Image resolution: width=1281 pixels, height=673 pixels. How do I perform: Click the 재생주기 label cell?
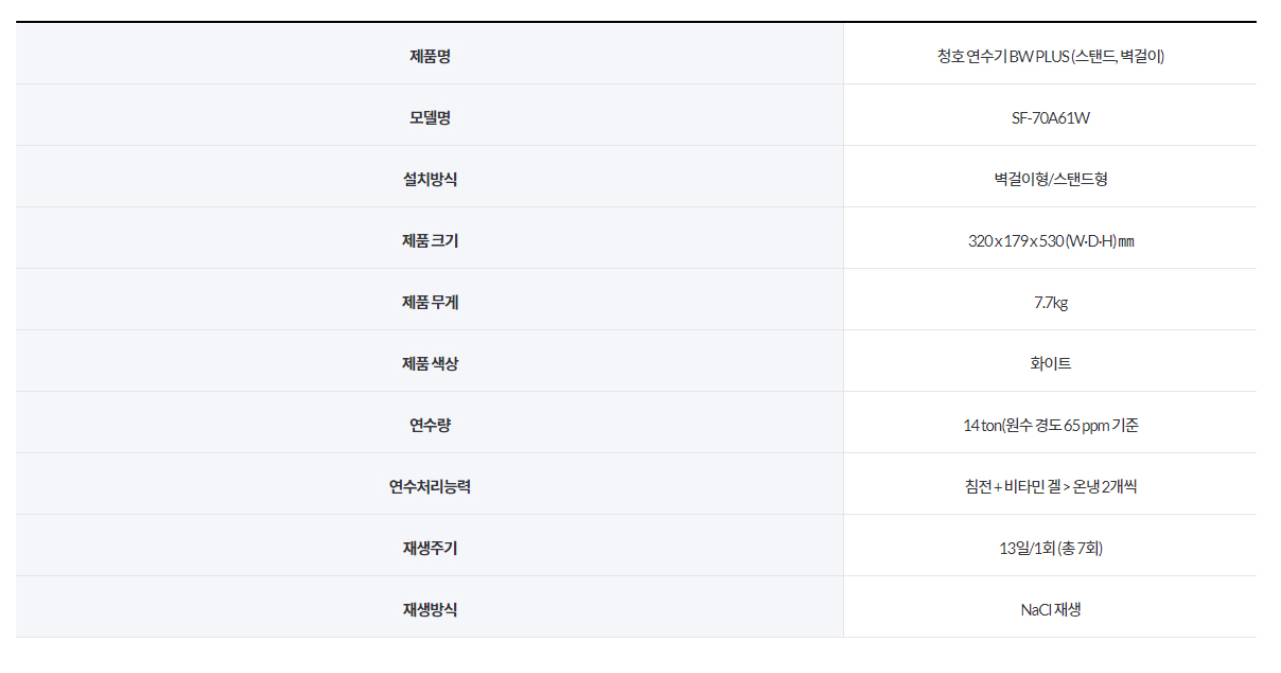click(430, 548)
